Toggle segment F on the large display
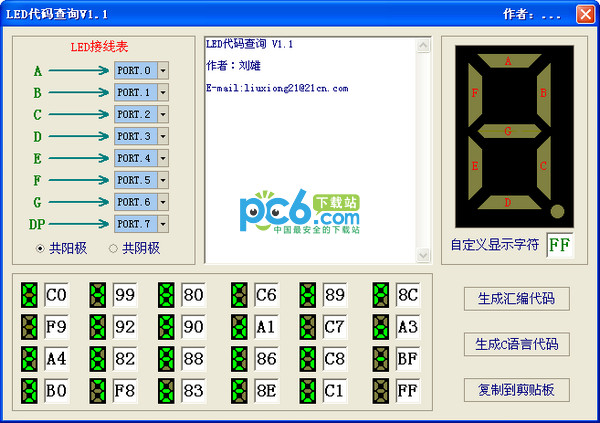The width and height of the screenshot is (600, 423). (475, 93)
